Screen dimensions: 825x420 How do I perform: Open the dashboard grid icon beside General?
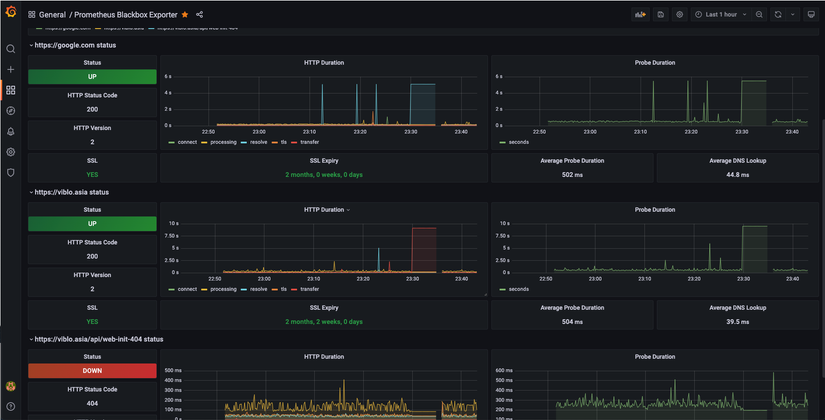(32, 15)
